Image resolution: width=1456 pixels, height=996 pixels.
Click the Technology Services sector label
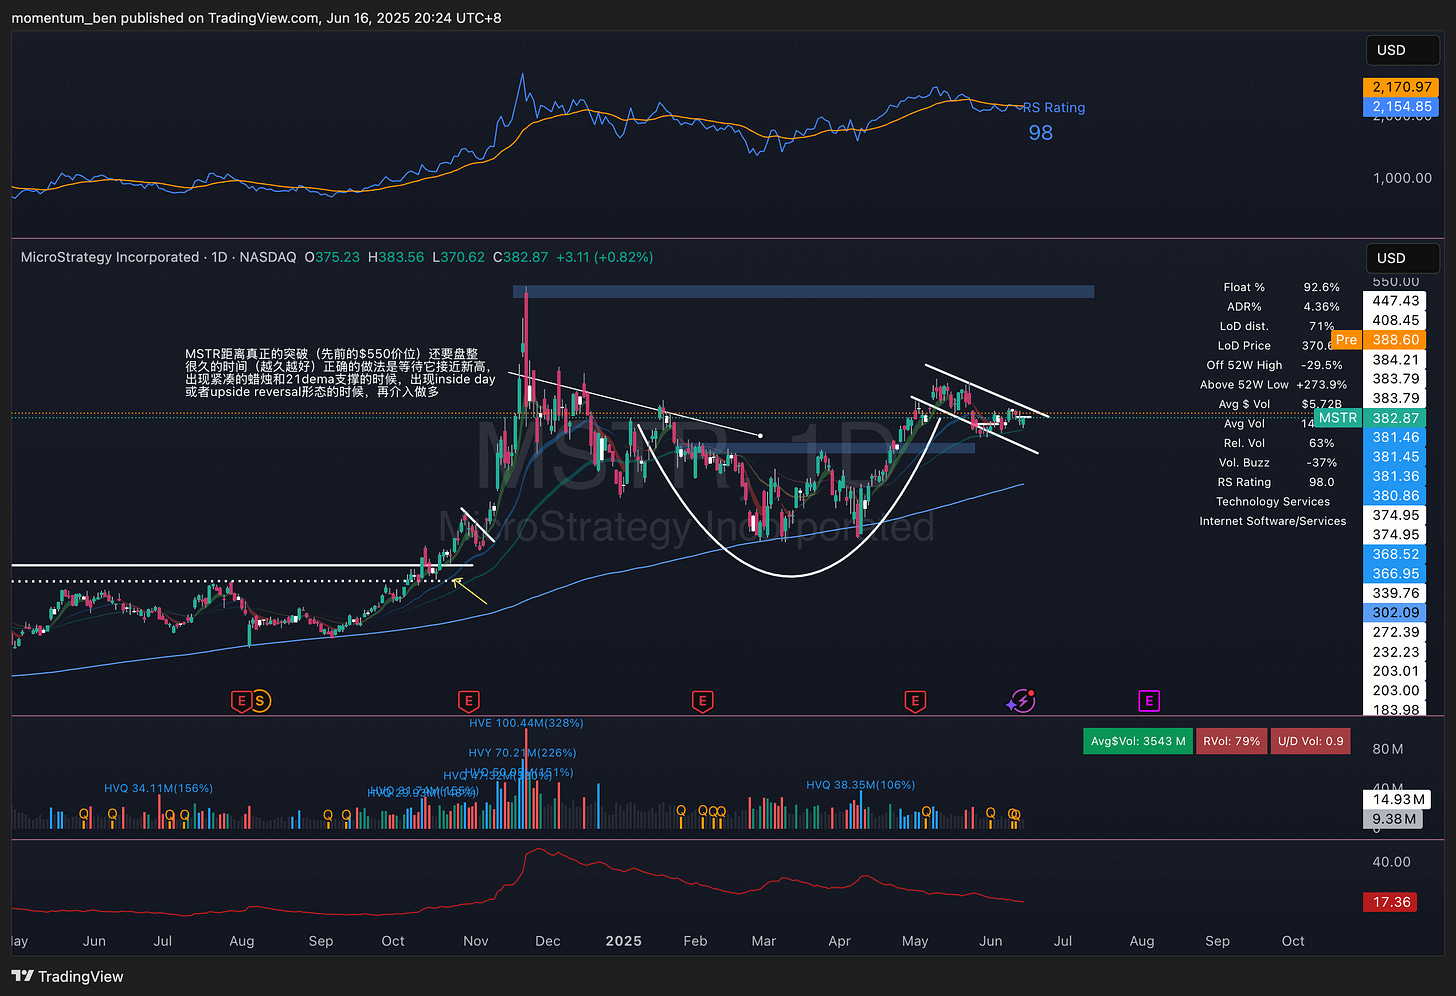[x=1273, y=502]
